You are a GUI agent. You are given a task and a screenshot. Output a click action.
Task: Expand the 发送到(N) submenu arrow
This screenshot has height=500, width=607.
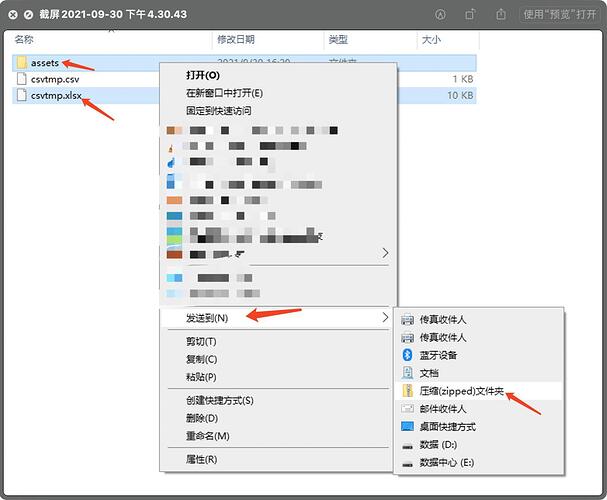coord(385,318)
